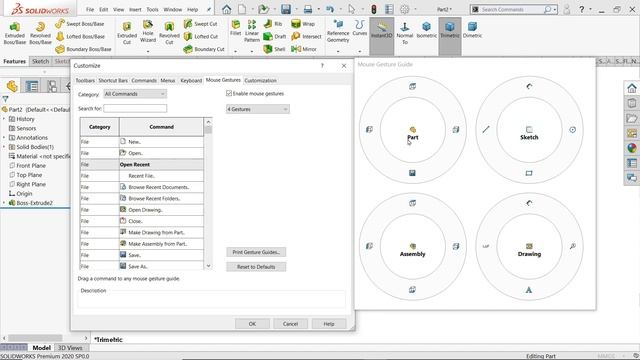Open the 4 Gestures dropdown
This screenshot has height=360, width=640.
coord(258,109)
